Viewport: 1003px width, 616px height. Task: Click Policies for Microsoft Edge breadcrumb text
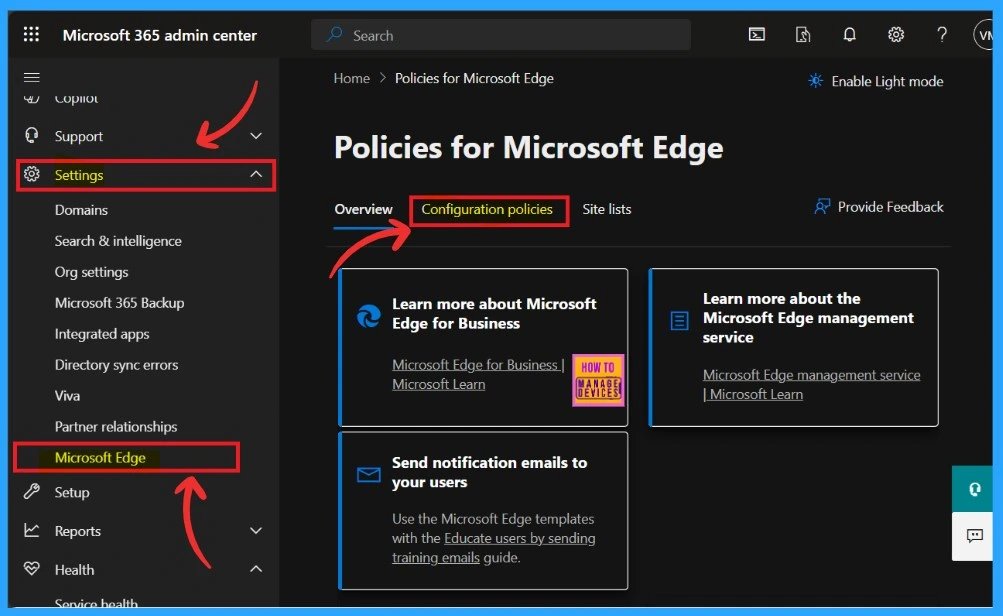(x=474, y=78)
